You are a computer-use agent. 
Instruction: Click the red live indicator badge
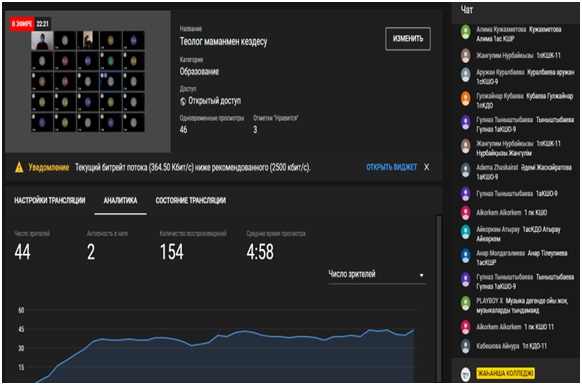[x=22, y=24]
